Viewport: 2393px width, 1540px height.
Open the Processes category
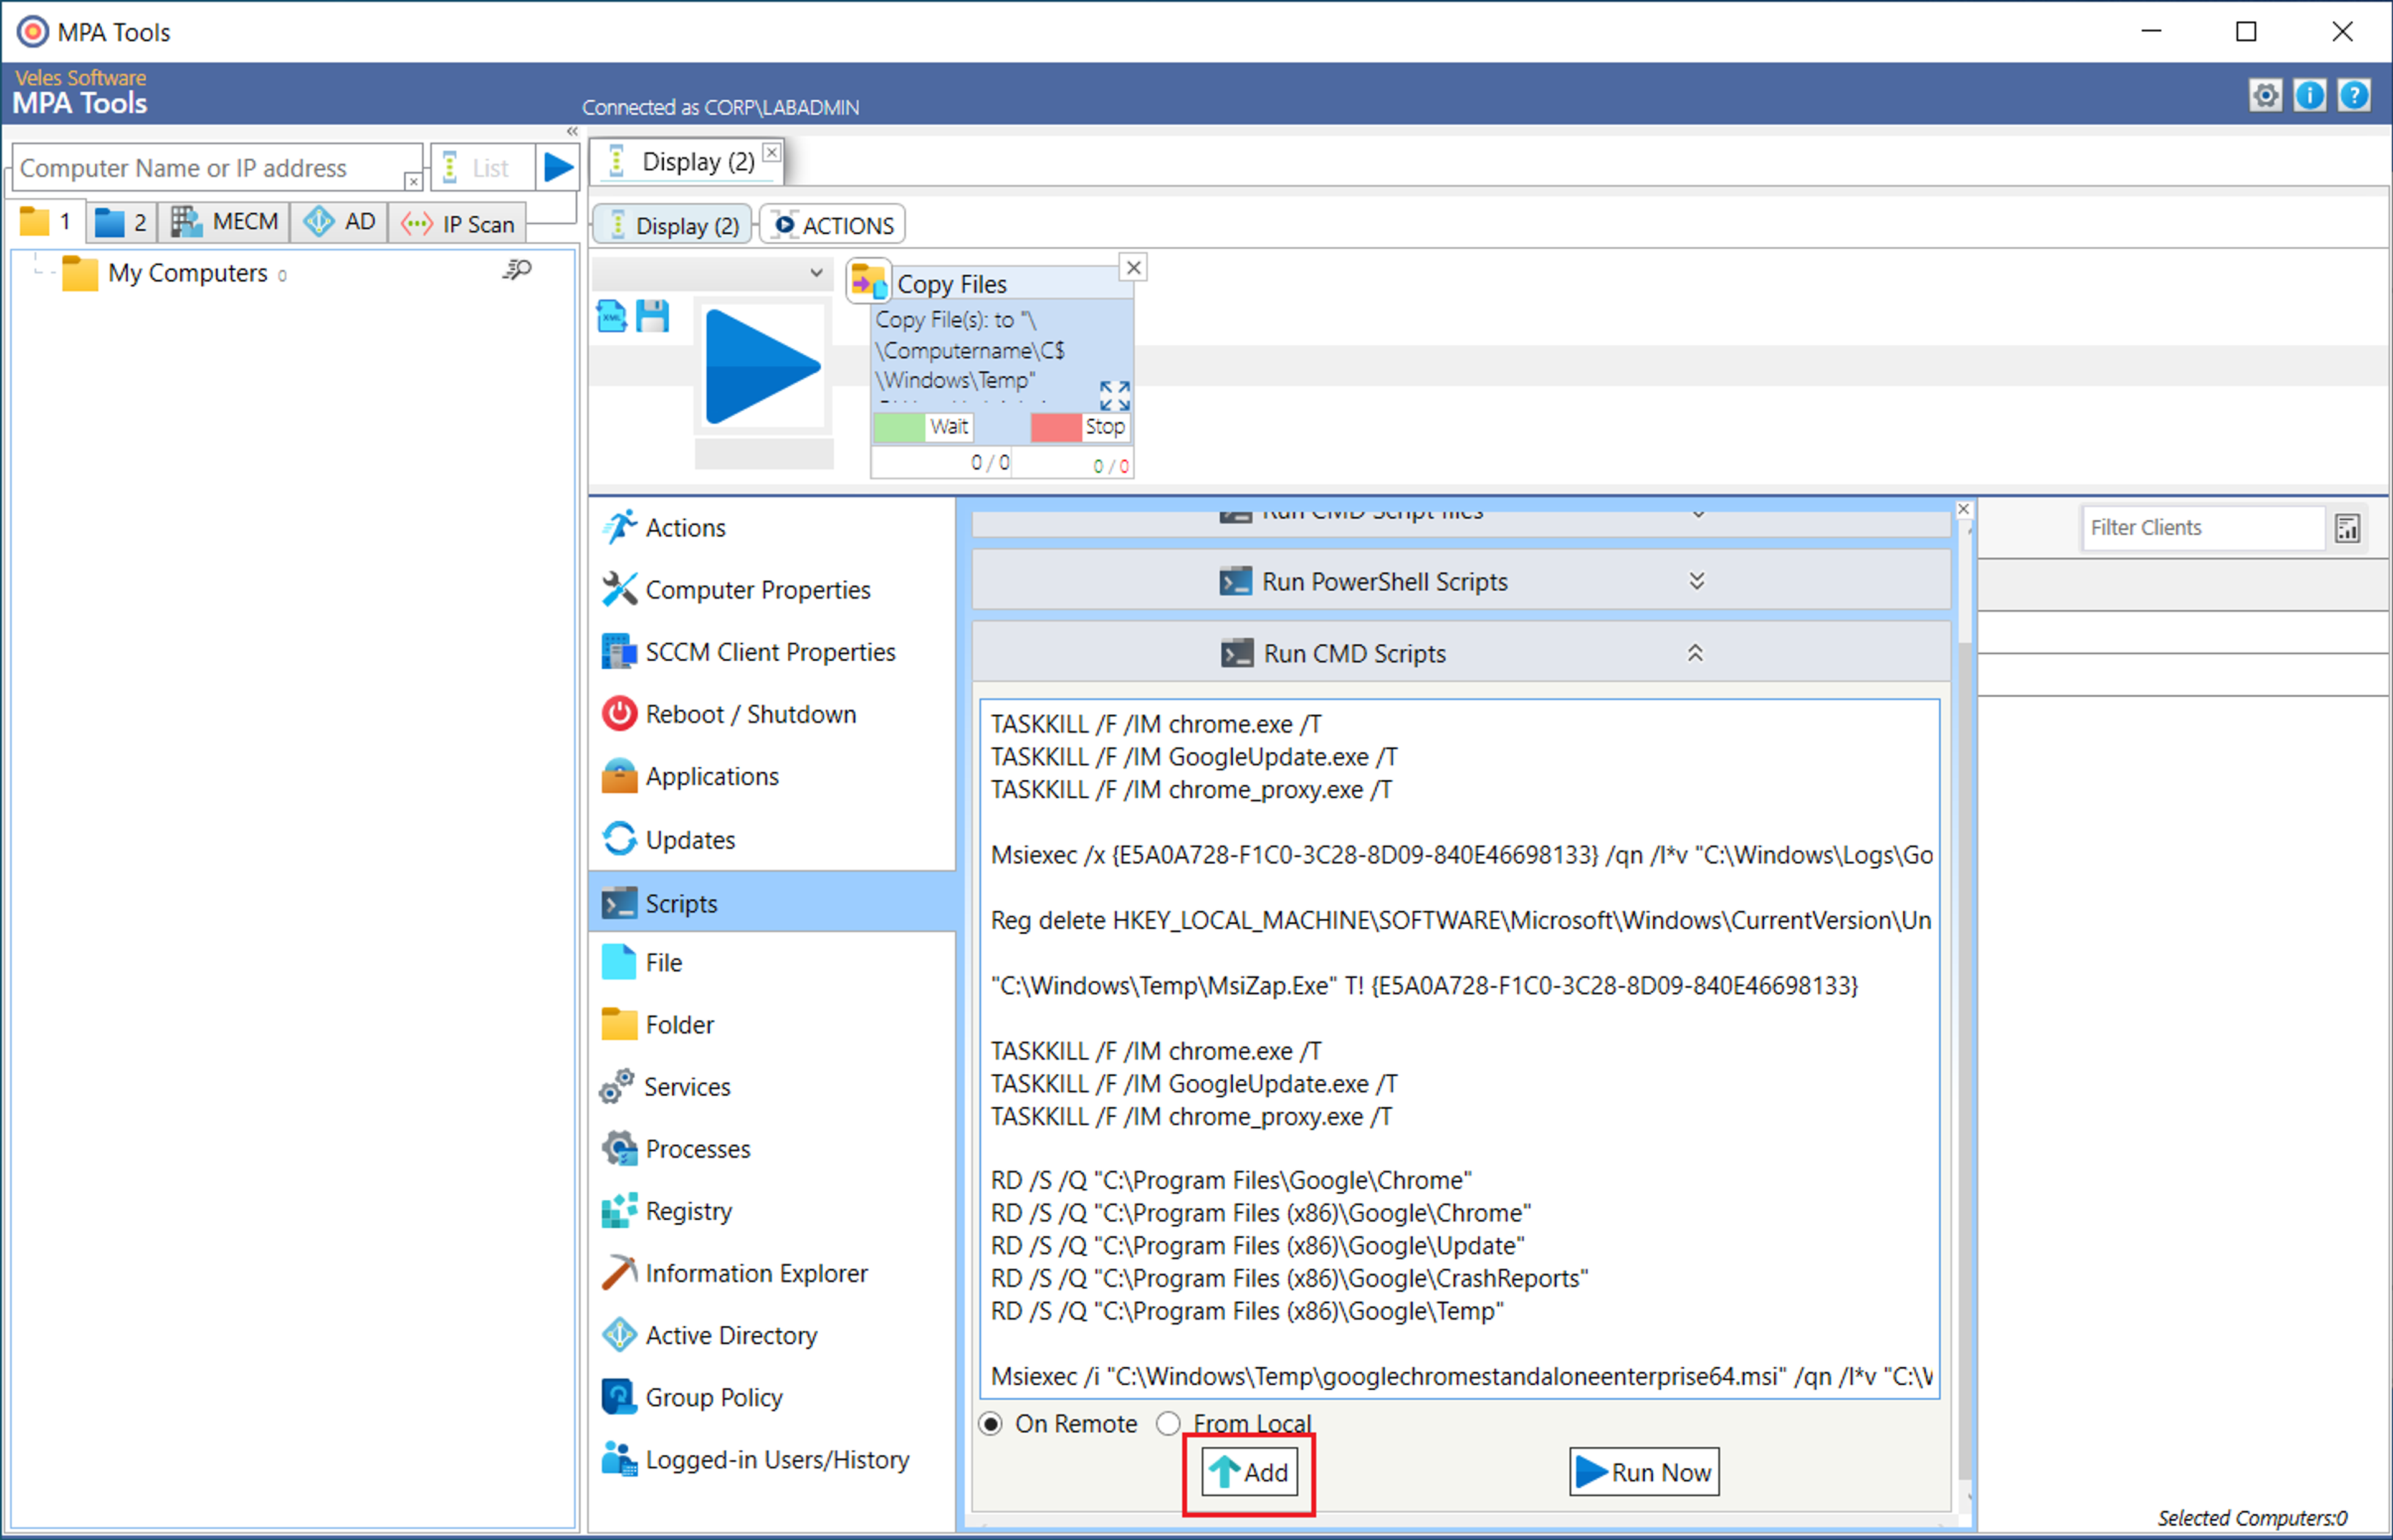point(772,1148)
